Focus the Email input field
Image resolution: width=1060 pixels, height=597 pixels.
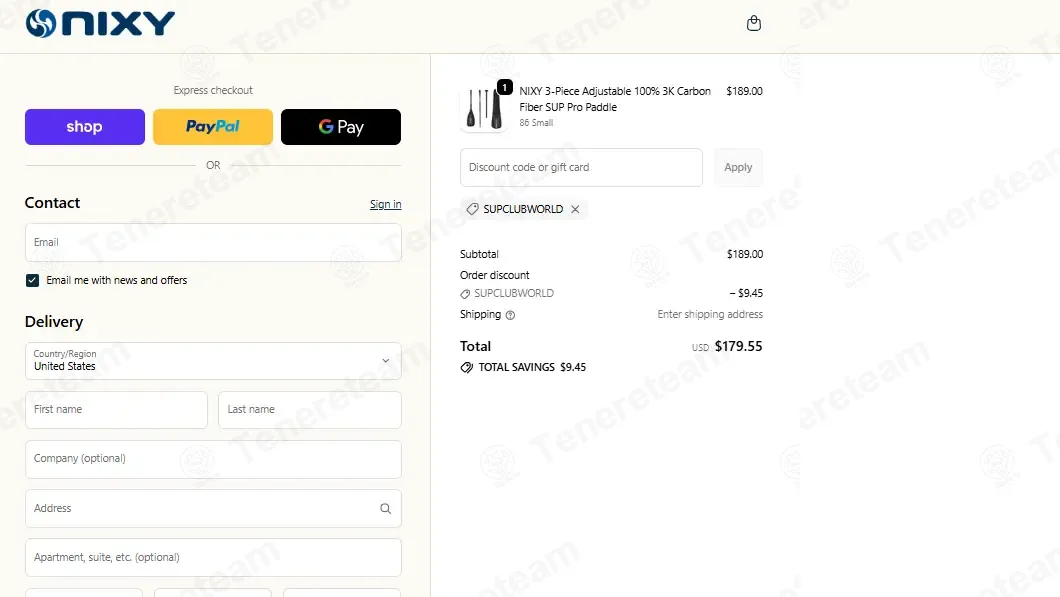pos(213,243)
